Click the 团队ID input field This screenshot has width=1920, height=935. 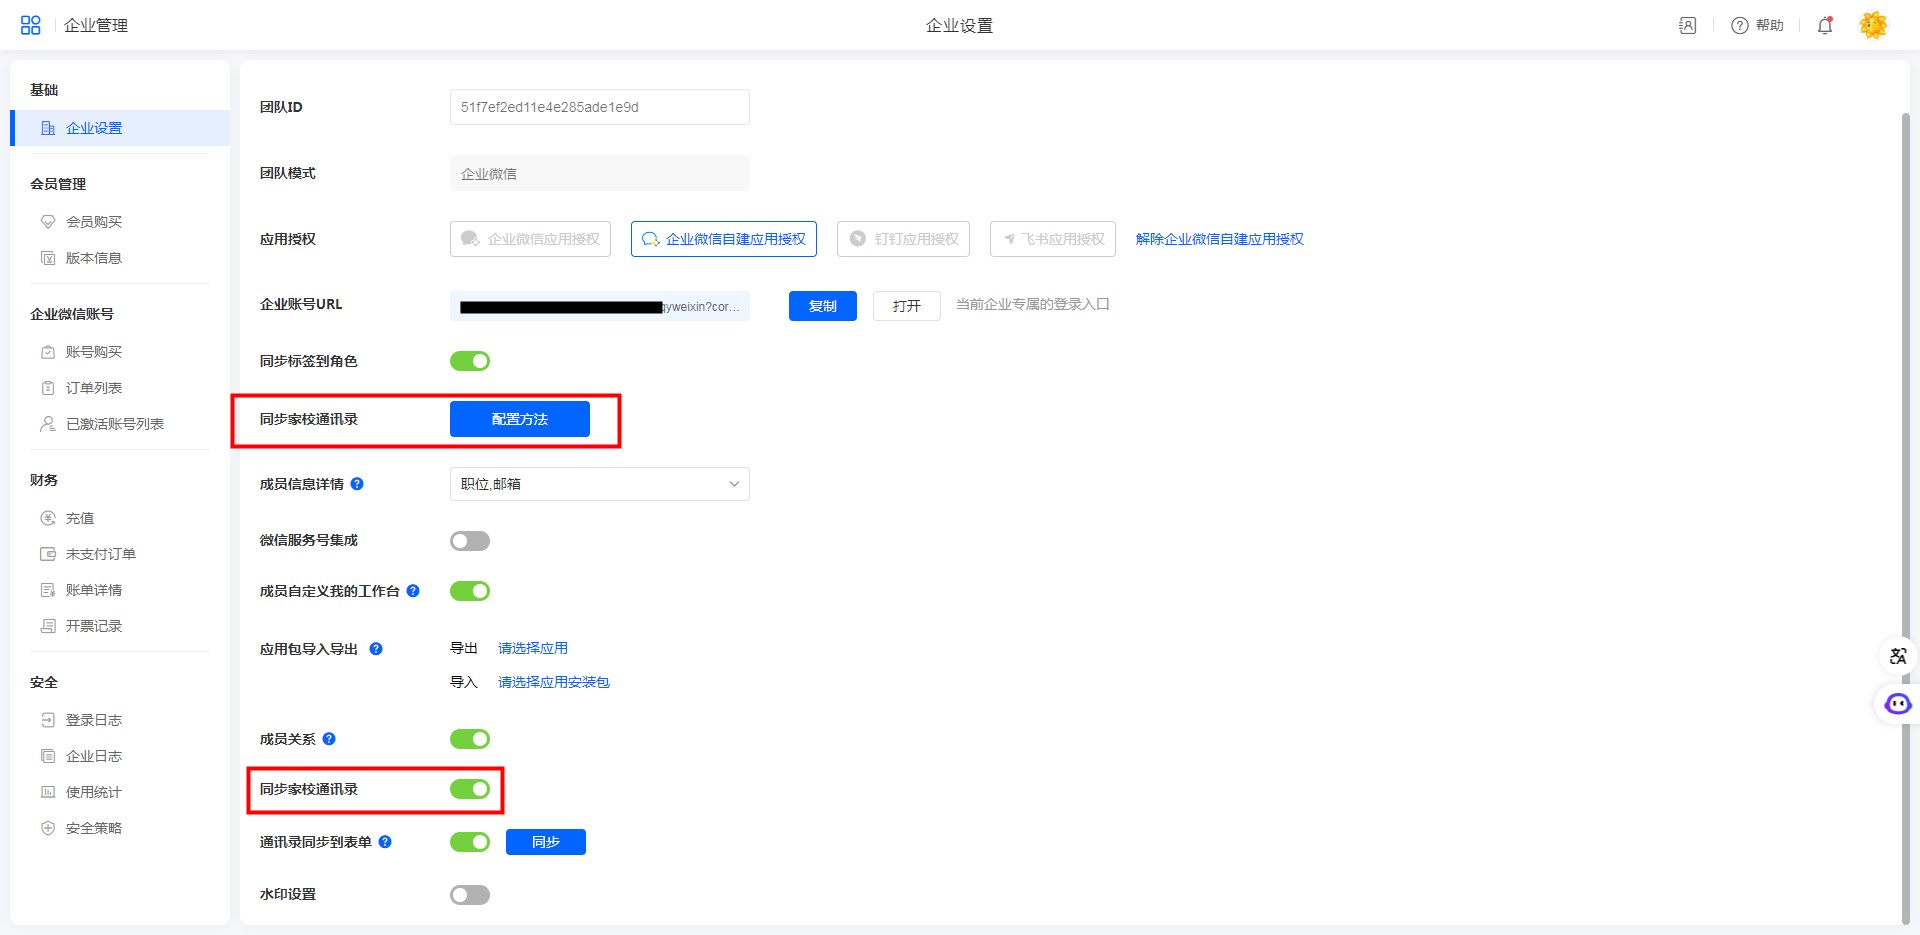(599, 107)
